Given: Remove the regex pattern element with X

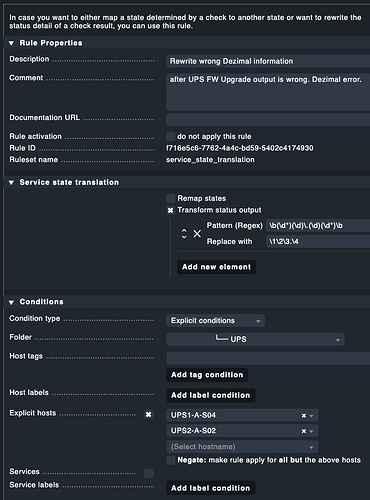Looking at the screenshot, I should point(197,234).
